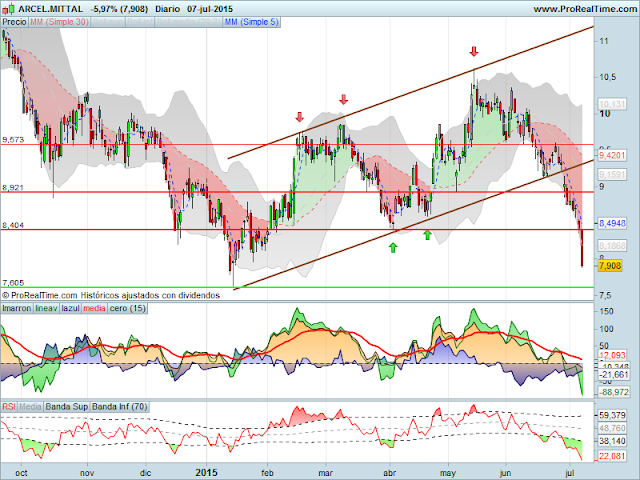Open the www.ProRealTime.com link
This screenshot has height=480, width=640.
pos(585,9)
